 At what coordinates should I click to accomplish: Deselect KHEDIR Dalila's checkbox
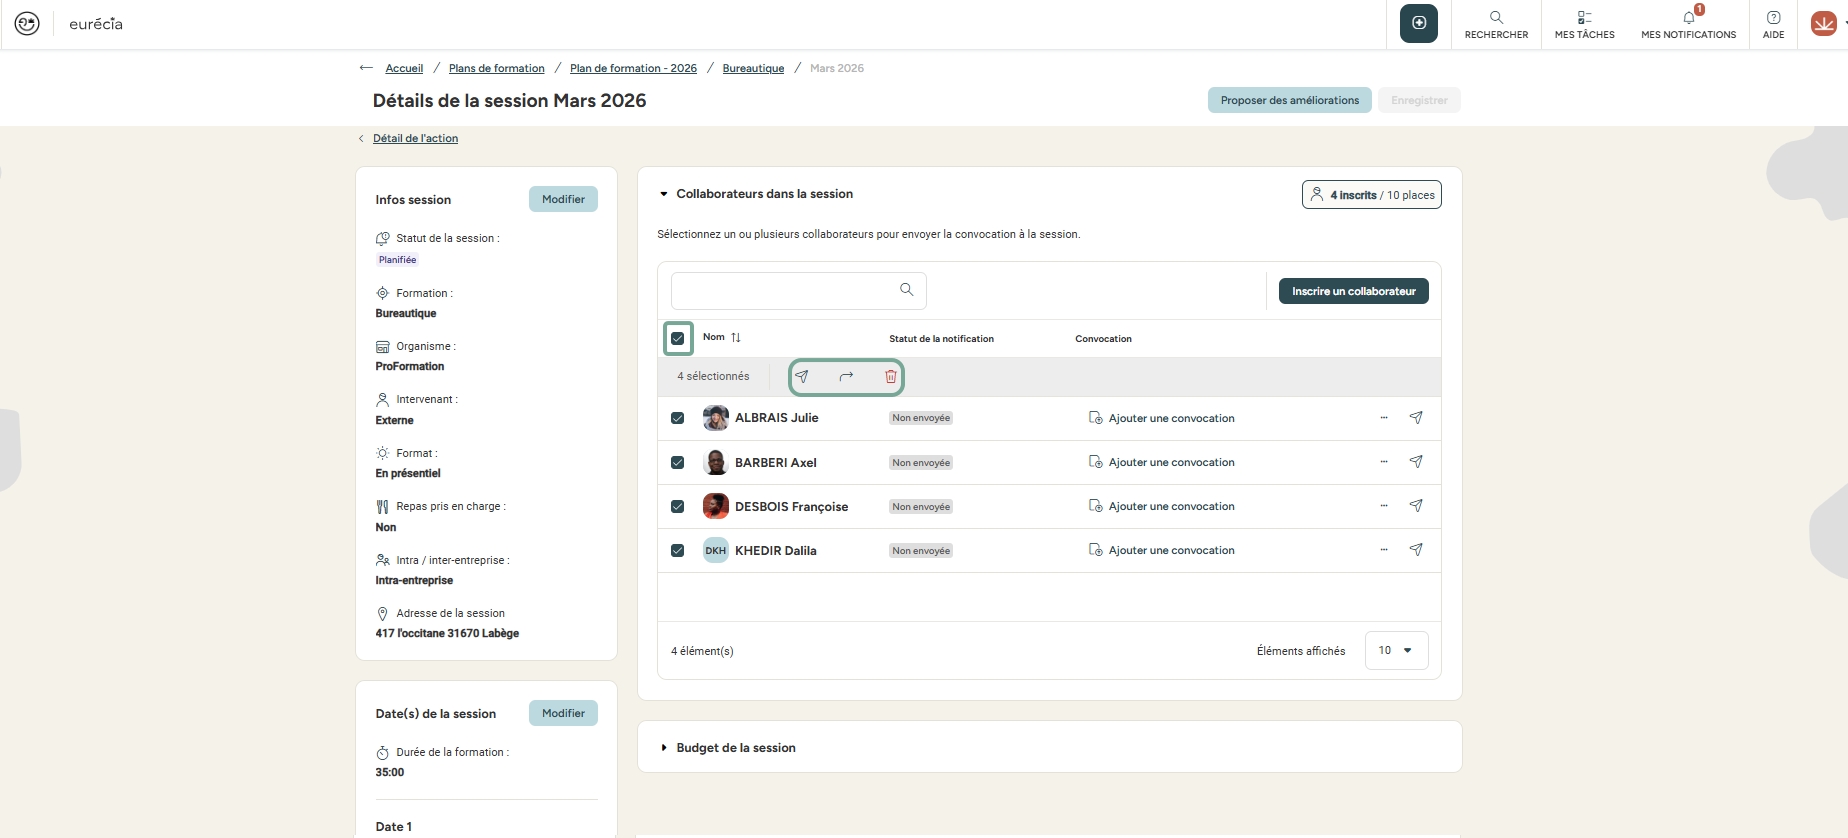click(678, 551)
